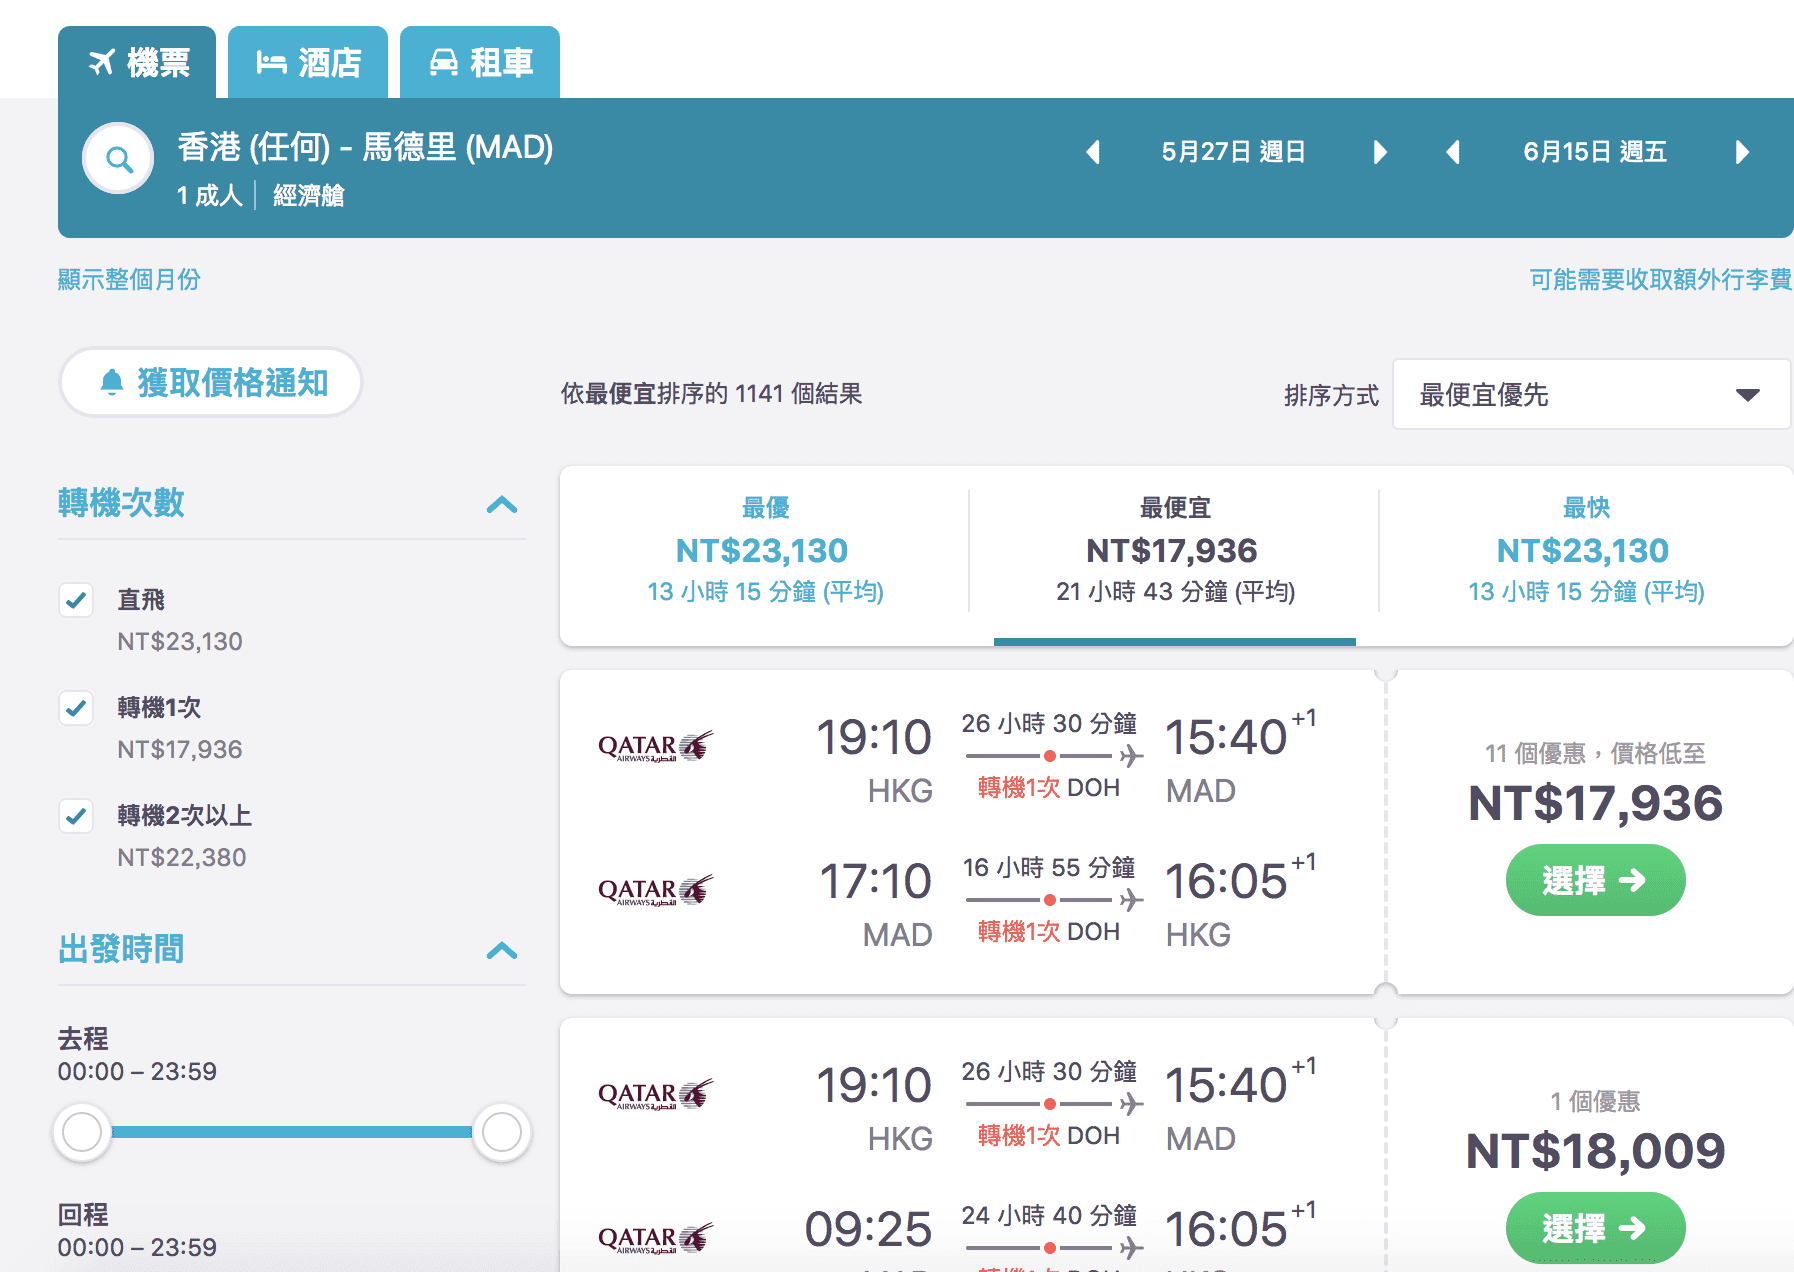Viewport: 1794px width, 1272px height.
Task: Click 選擇 button for NT$17,936 deal
Action: point(1595,880)
